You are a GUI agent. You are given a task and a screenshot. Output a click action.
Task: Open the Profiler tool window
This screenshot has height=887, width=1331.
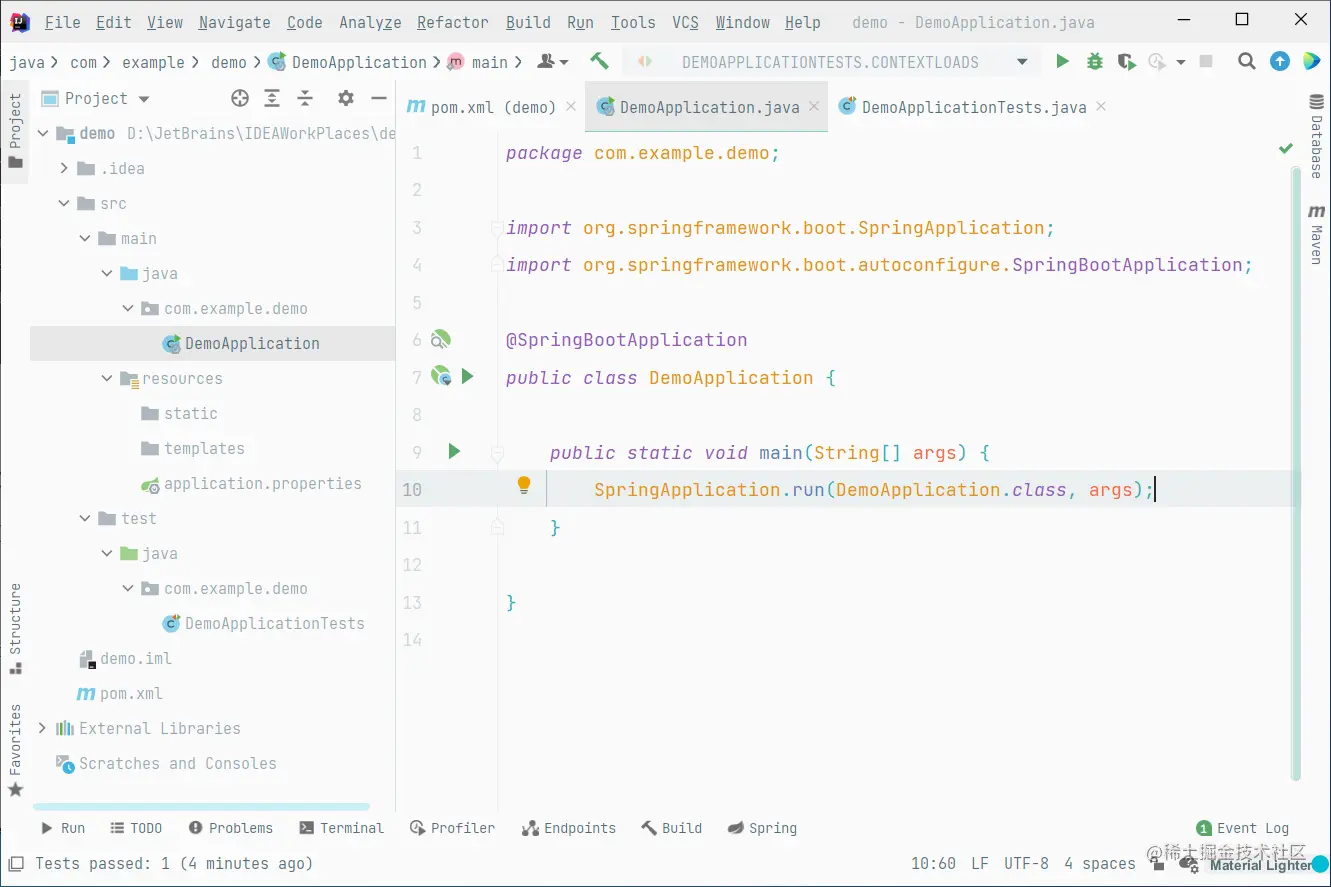click(453, 828)
